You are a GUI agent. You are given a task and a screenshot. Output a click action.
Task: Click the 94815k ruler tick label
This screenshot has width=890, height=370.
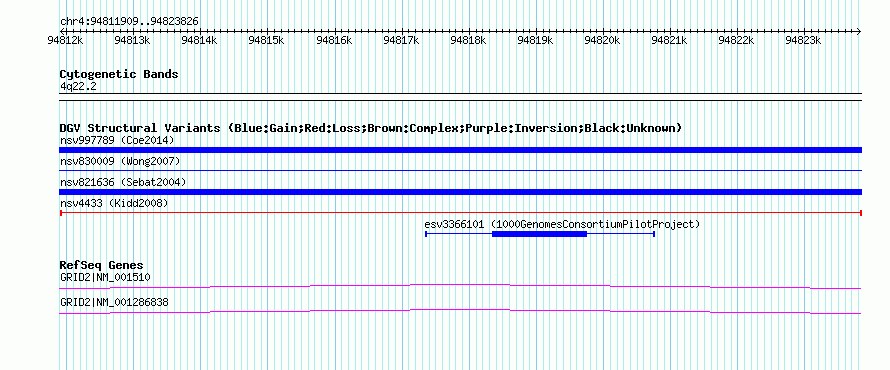click(267, 40)
